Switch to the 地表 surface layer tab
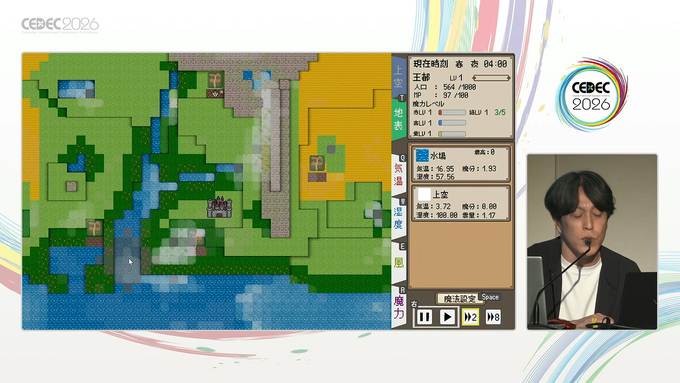This screenshot has width=680, height=383. point(398,119)
